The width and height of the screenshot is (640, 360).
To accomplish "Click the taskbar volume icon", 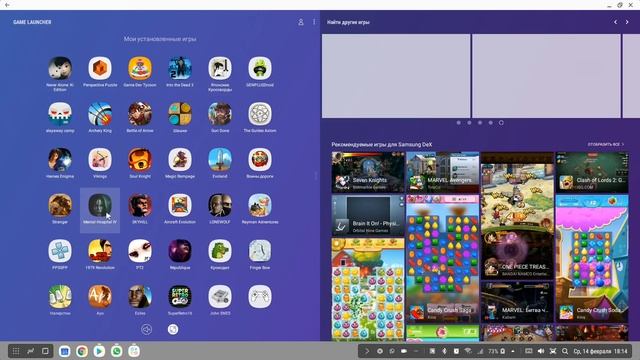I will [541, 351].
